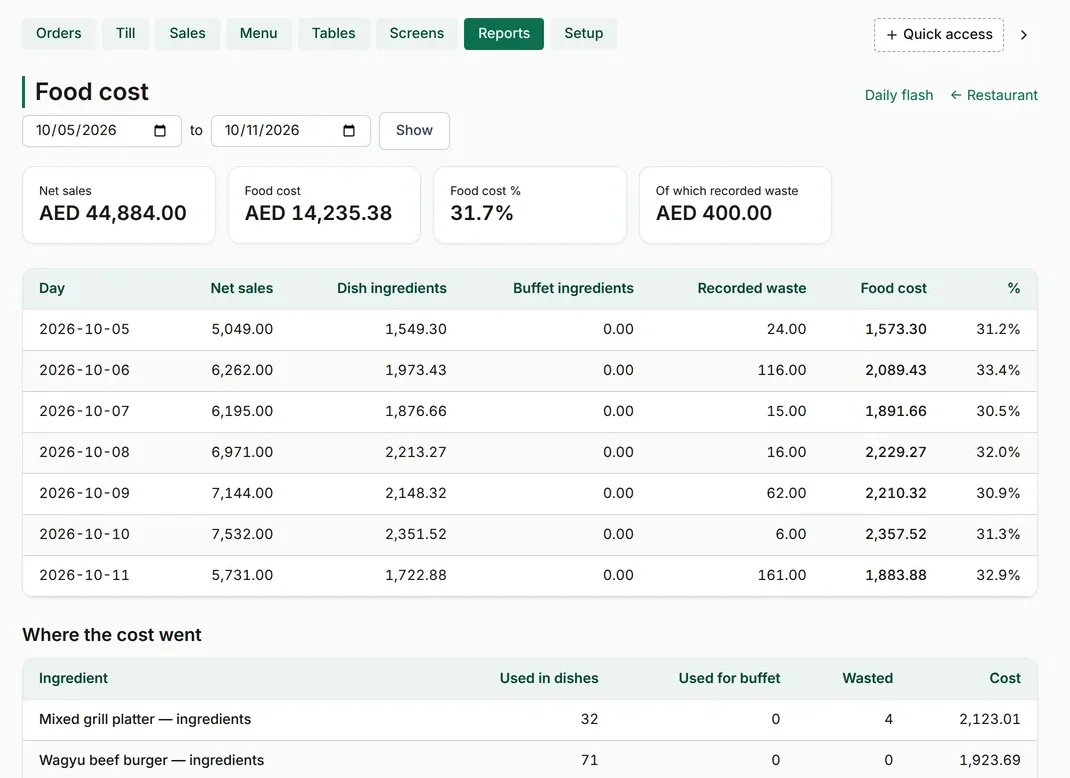Click the Quick access button

(939, 35)
